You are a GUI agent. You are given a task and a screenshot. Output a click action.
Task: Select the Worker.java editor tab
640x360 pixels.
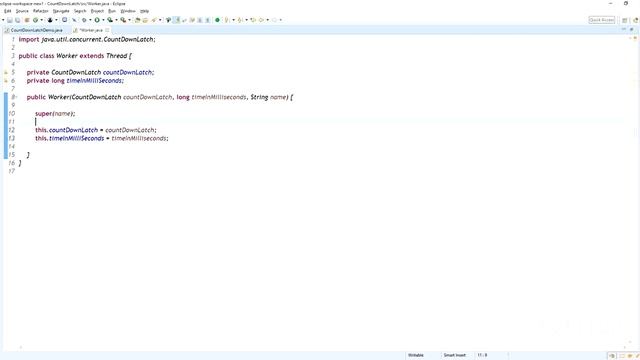91,30
